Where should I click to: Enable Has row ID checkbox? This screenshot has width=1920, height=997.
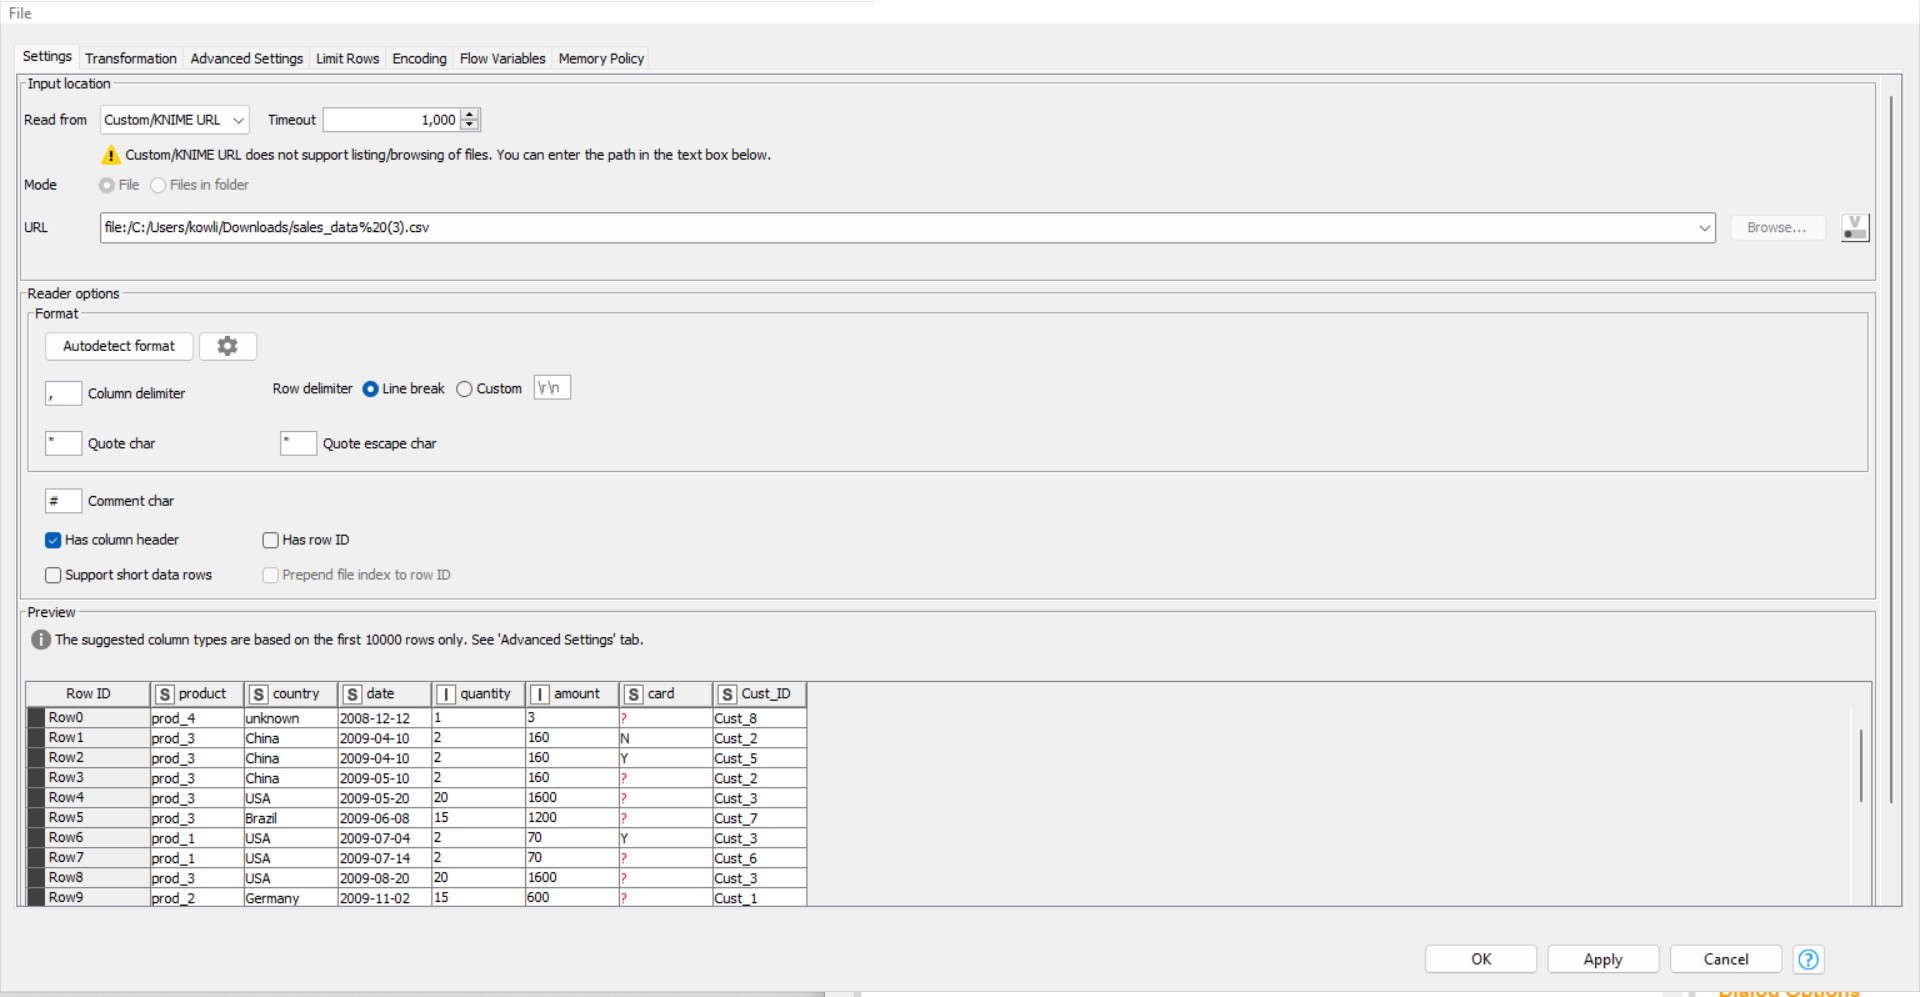pyautogui.click(x=270, y=540)
